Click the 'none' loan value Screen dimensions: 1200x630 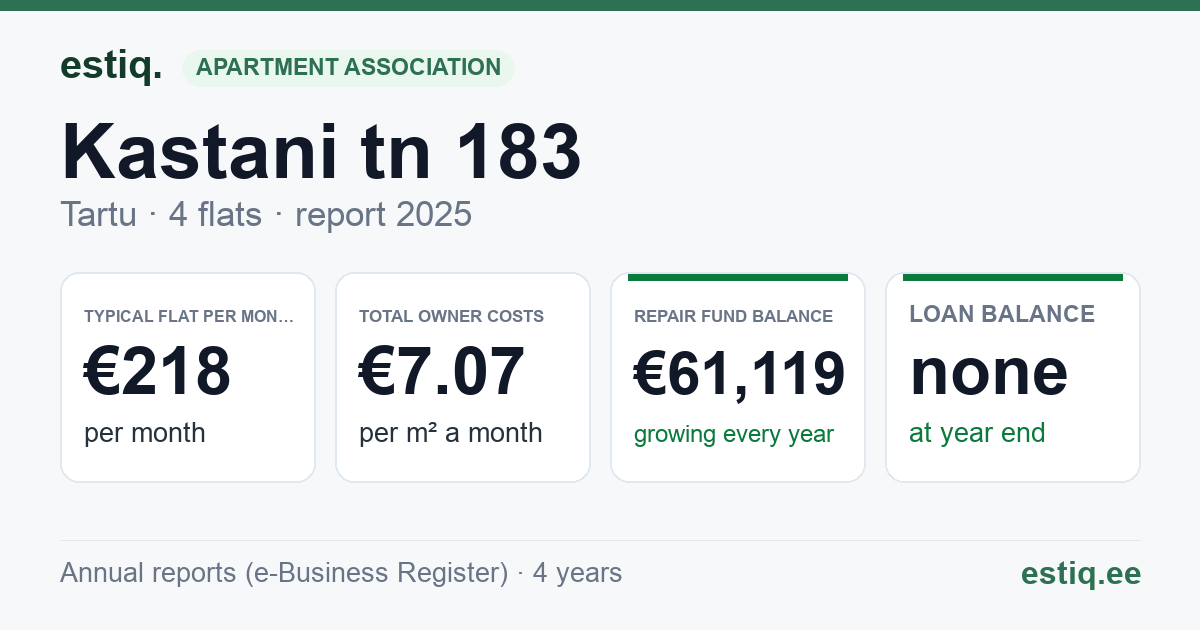(989, 372)
